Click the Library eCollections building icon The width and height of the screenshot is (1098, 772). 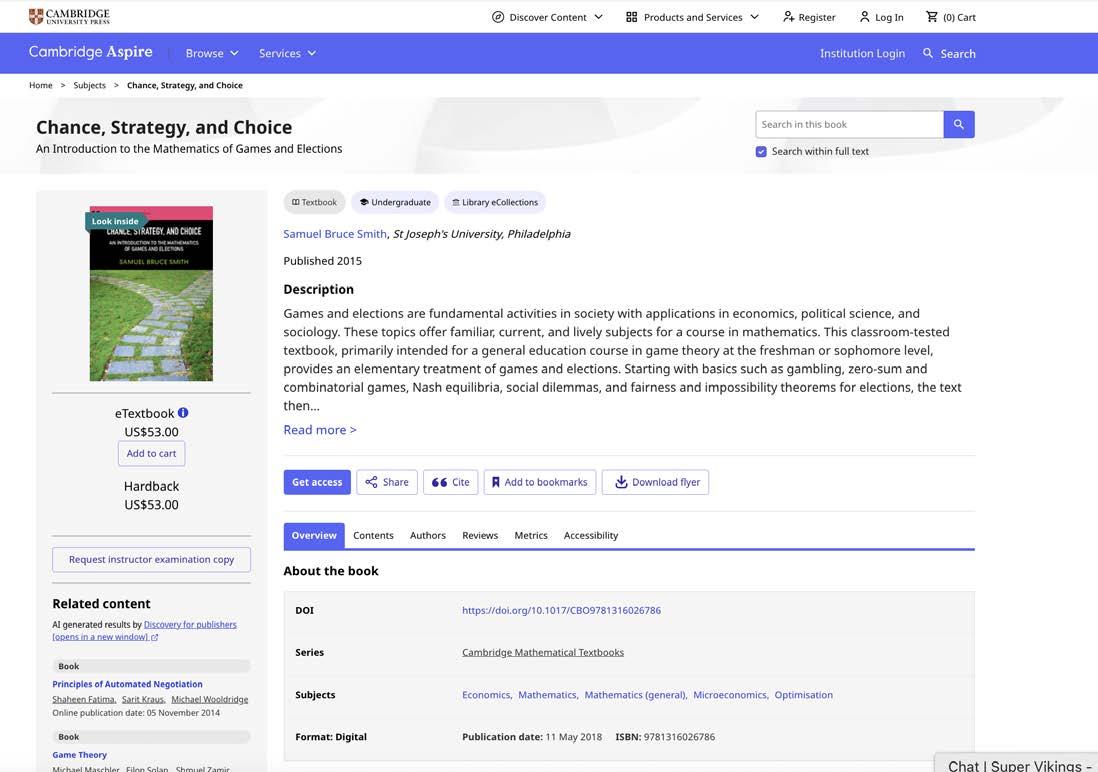456,202
